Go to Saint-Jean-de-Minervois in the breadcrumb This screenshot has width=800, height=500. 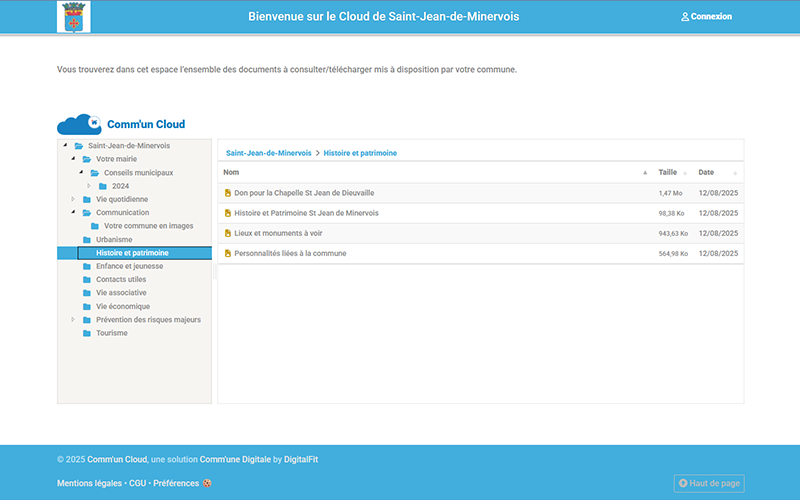pos(268,153)
